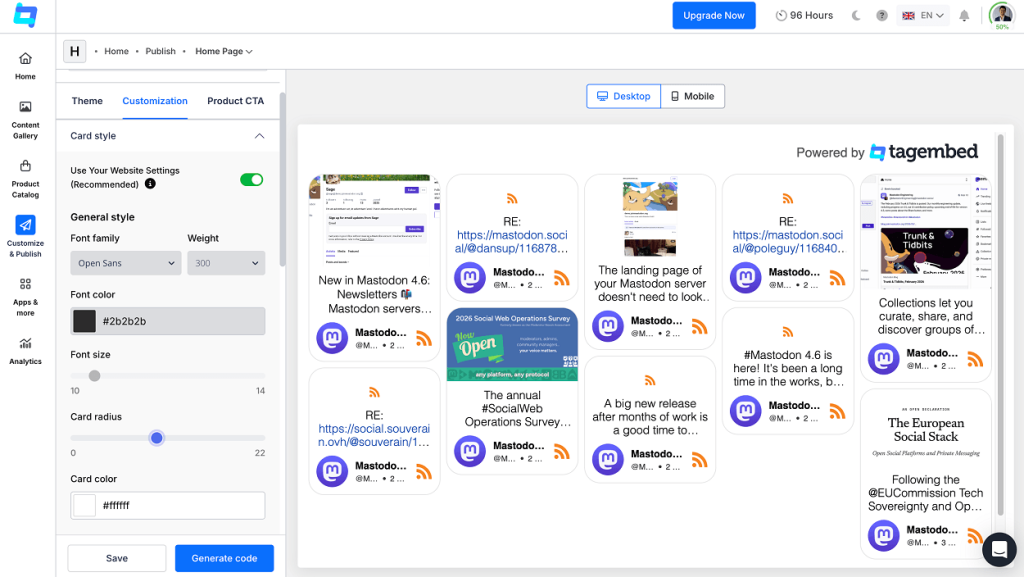
Task: Open the font Weight dropdown
Action: coord(226,263)
